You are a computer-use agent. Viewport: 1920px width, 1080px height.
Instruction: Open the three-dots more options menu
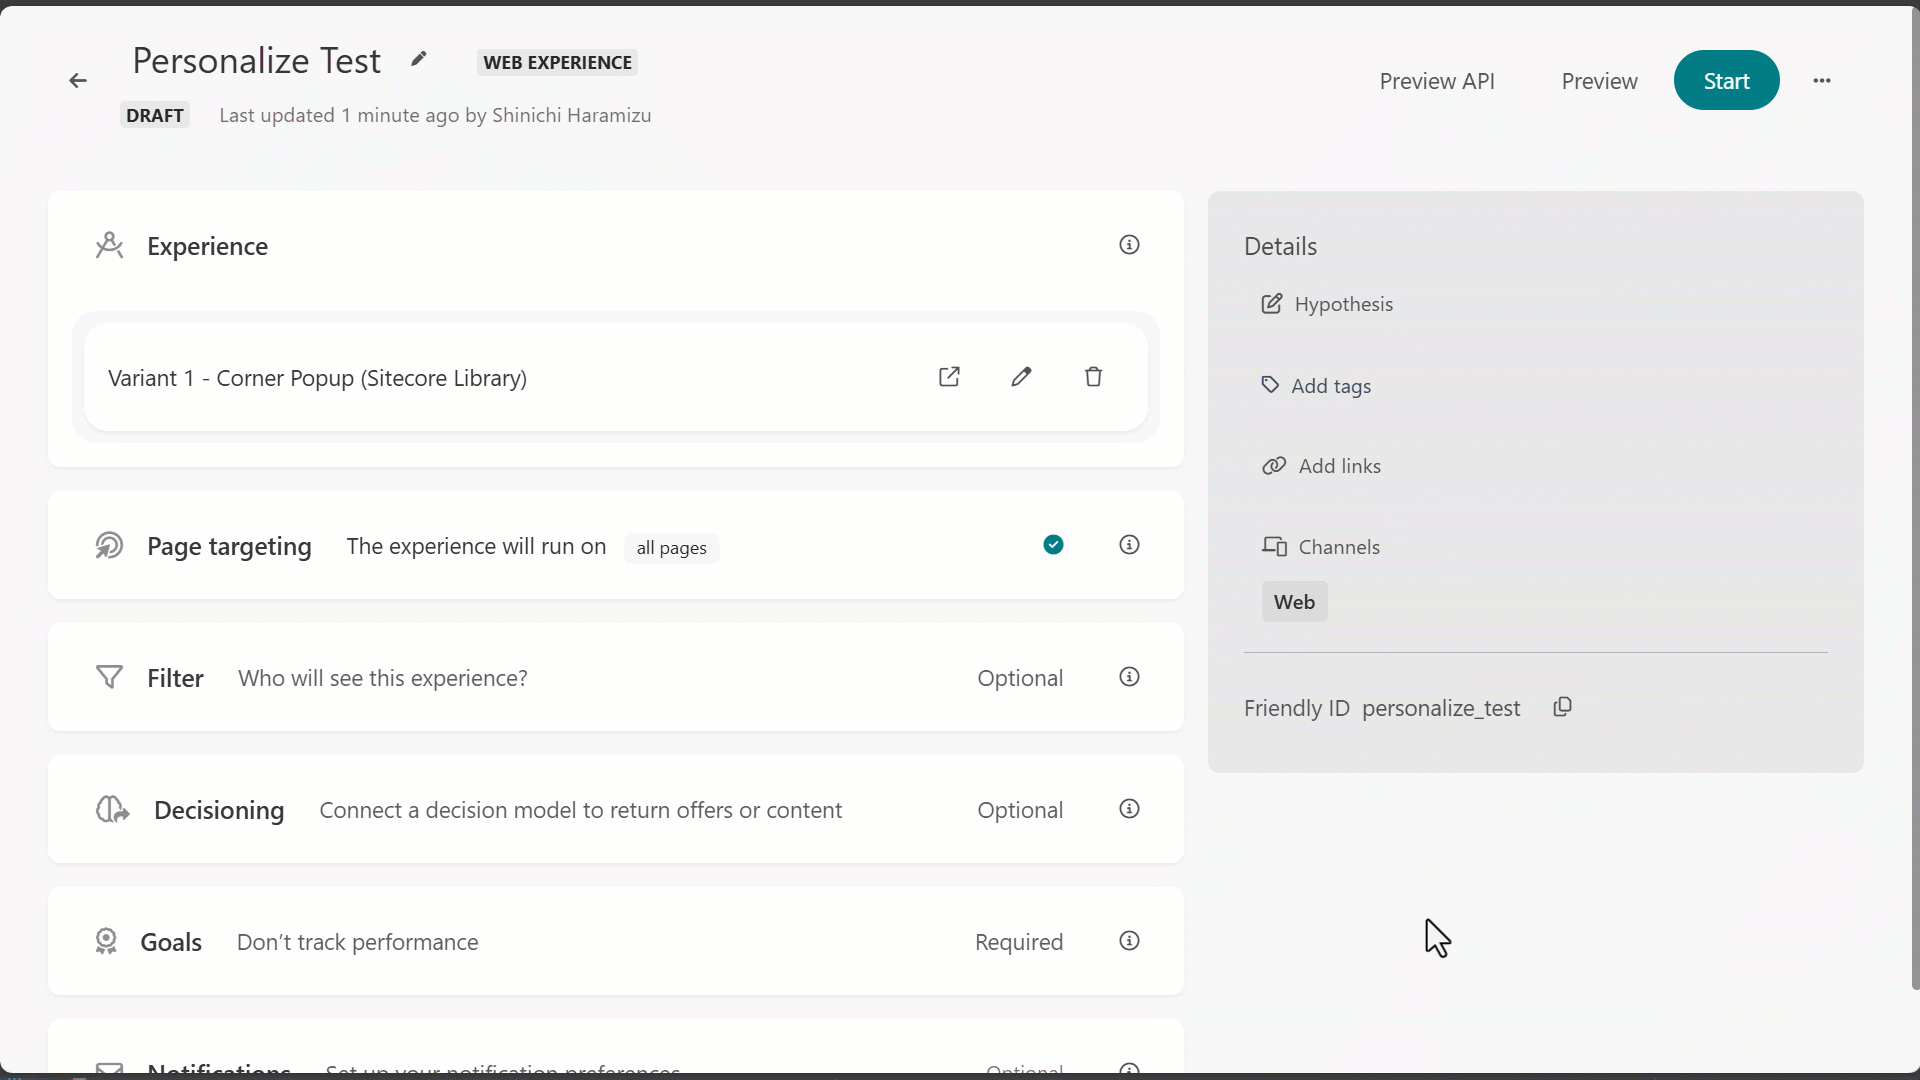1822,81
